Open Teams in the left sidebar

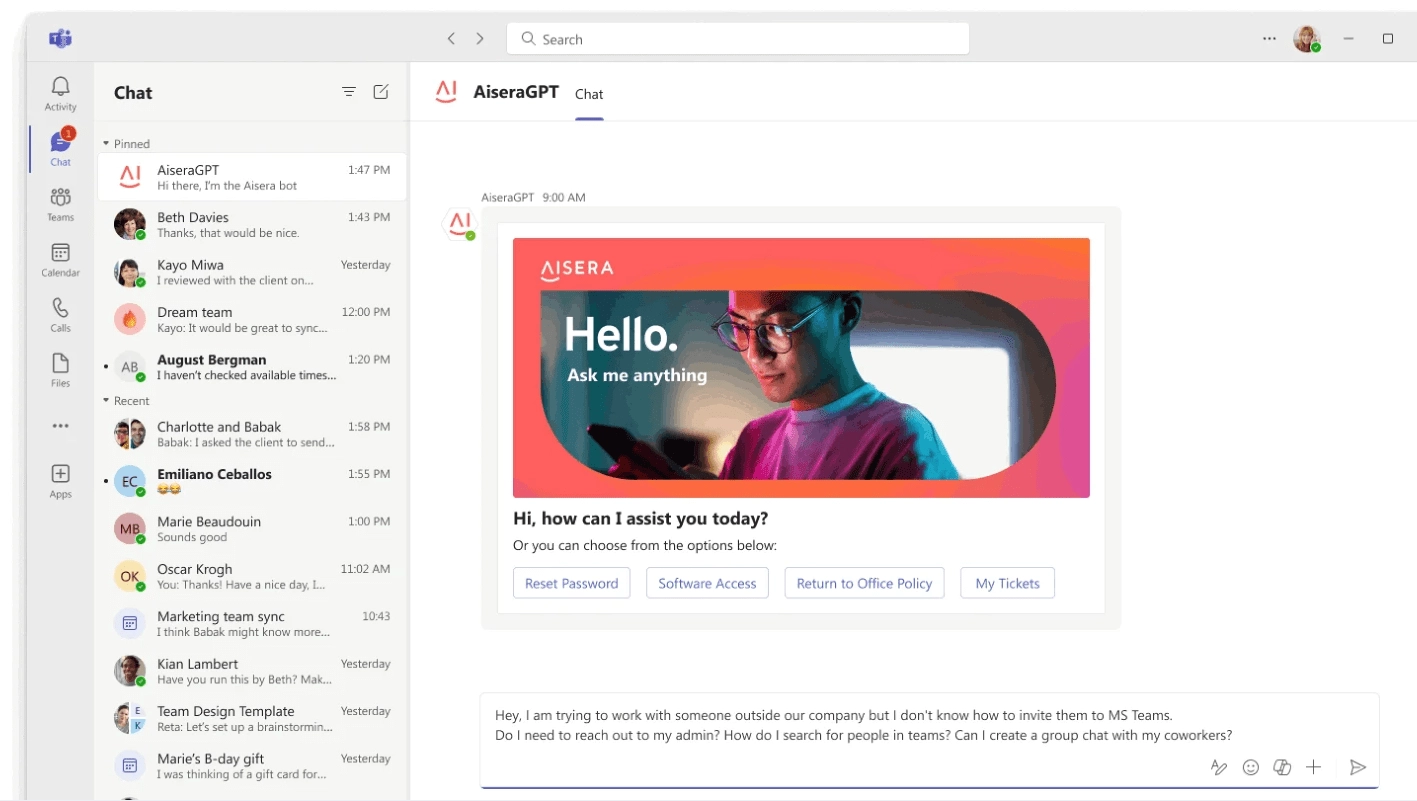[60, 203]
